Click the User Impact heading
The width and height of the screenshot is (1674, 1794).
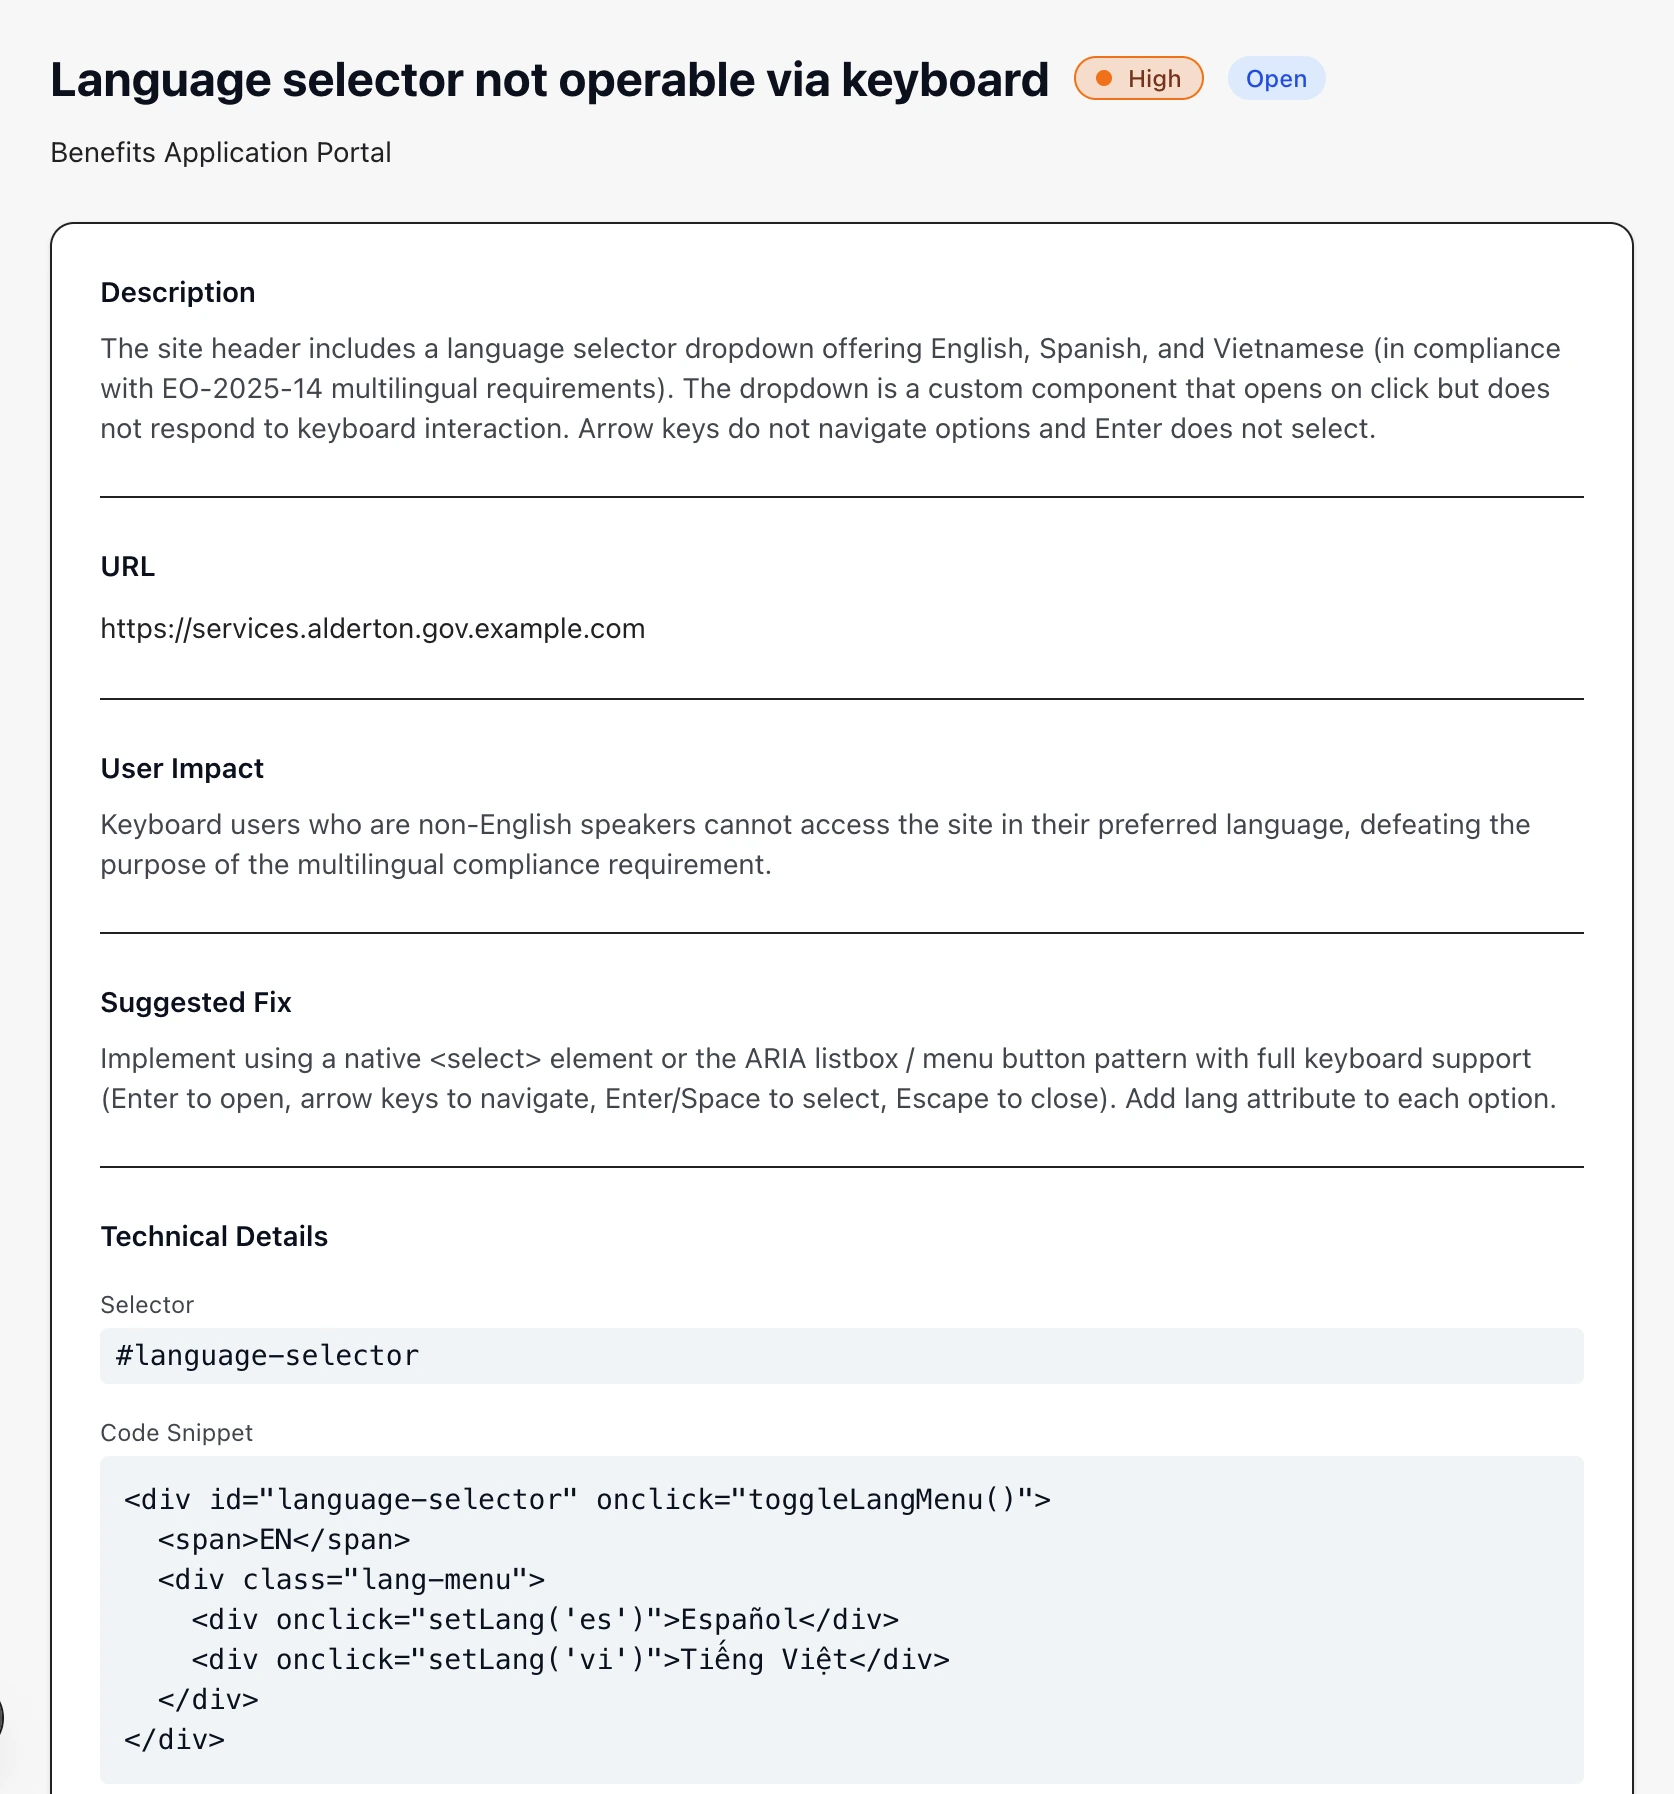(x=181, y=768)
